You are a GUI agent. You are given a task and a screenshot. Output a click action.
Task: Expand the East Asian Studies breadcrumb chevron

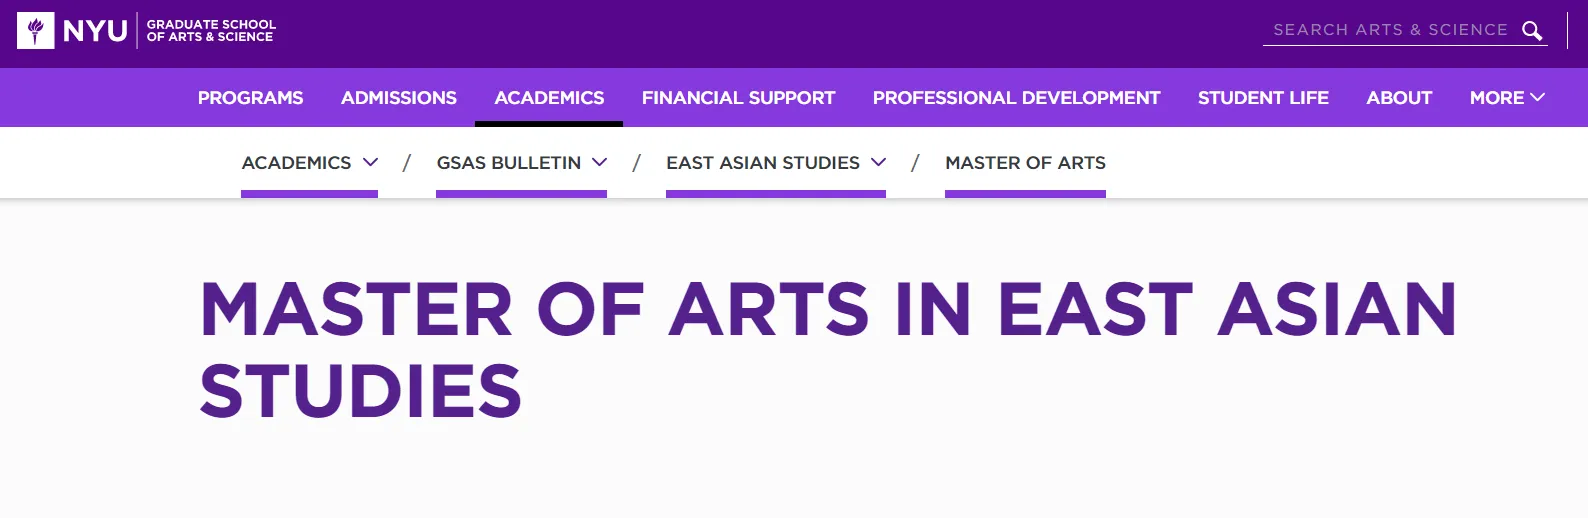[879, 162]
